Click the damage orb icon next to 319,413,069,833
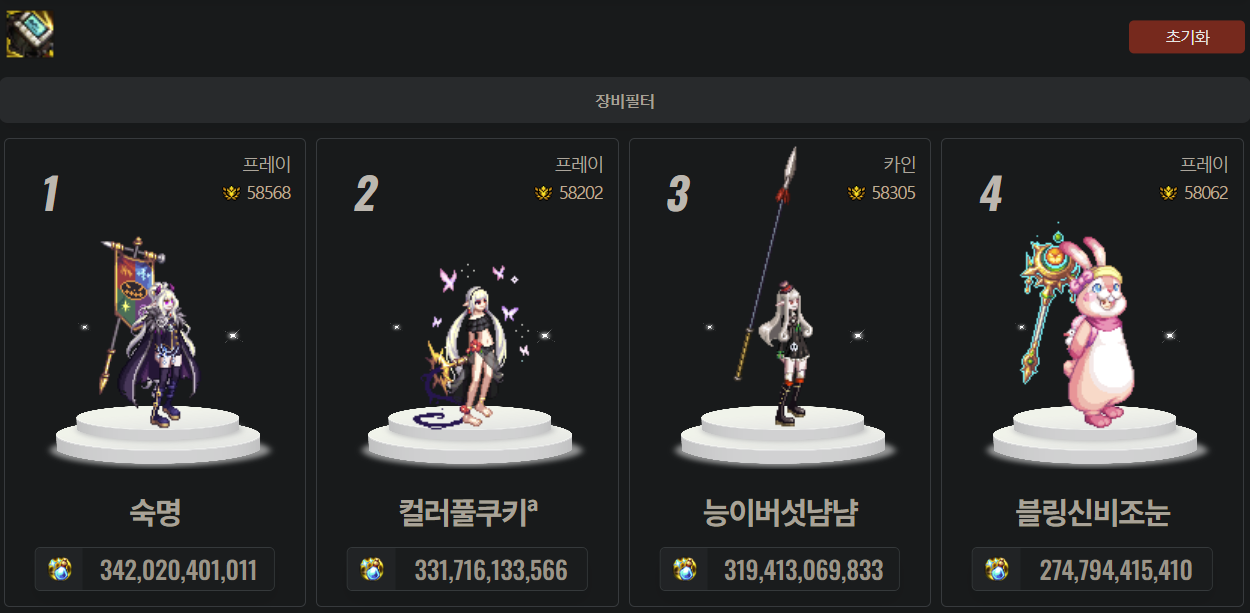This screenshot has height=613, width=1250. coord(685,570)
